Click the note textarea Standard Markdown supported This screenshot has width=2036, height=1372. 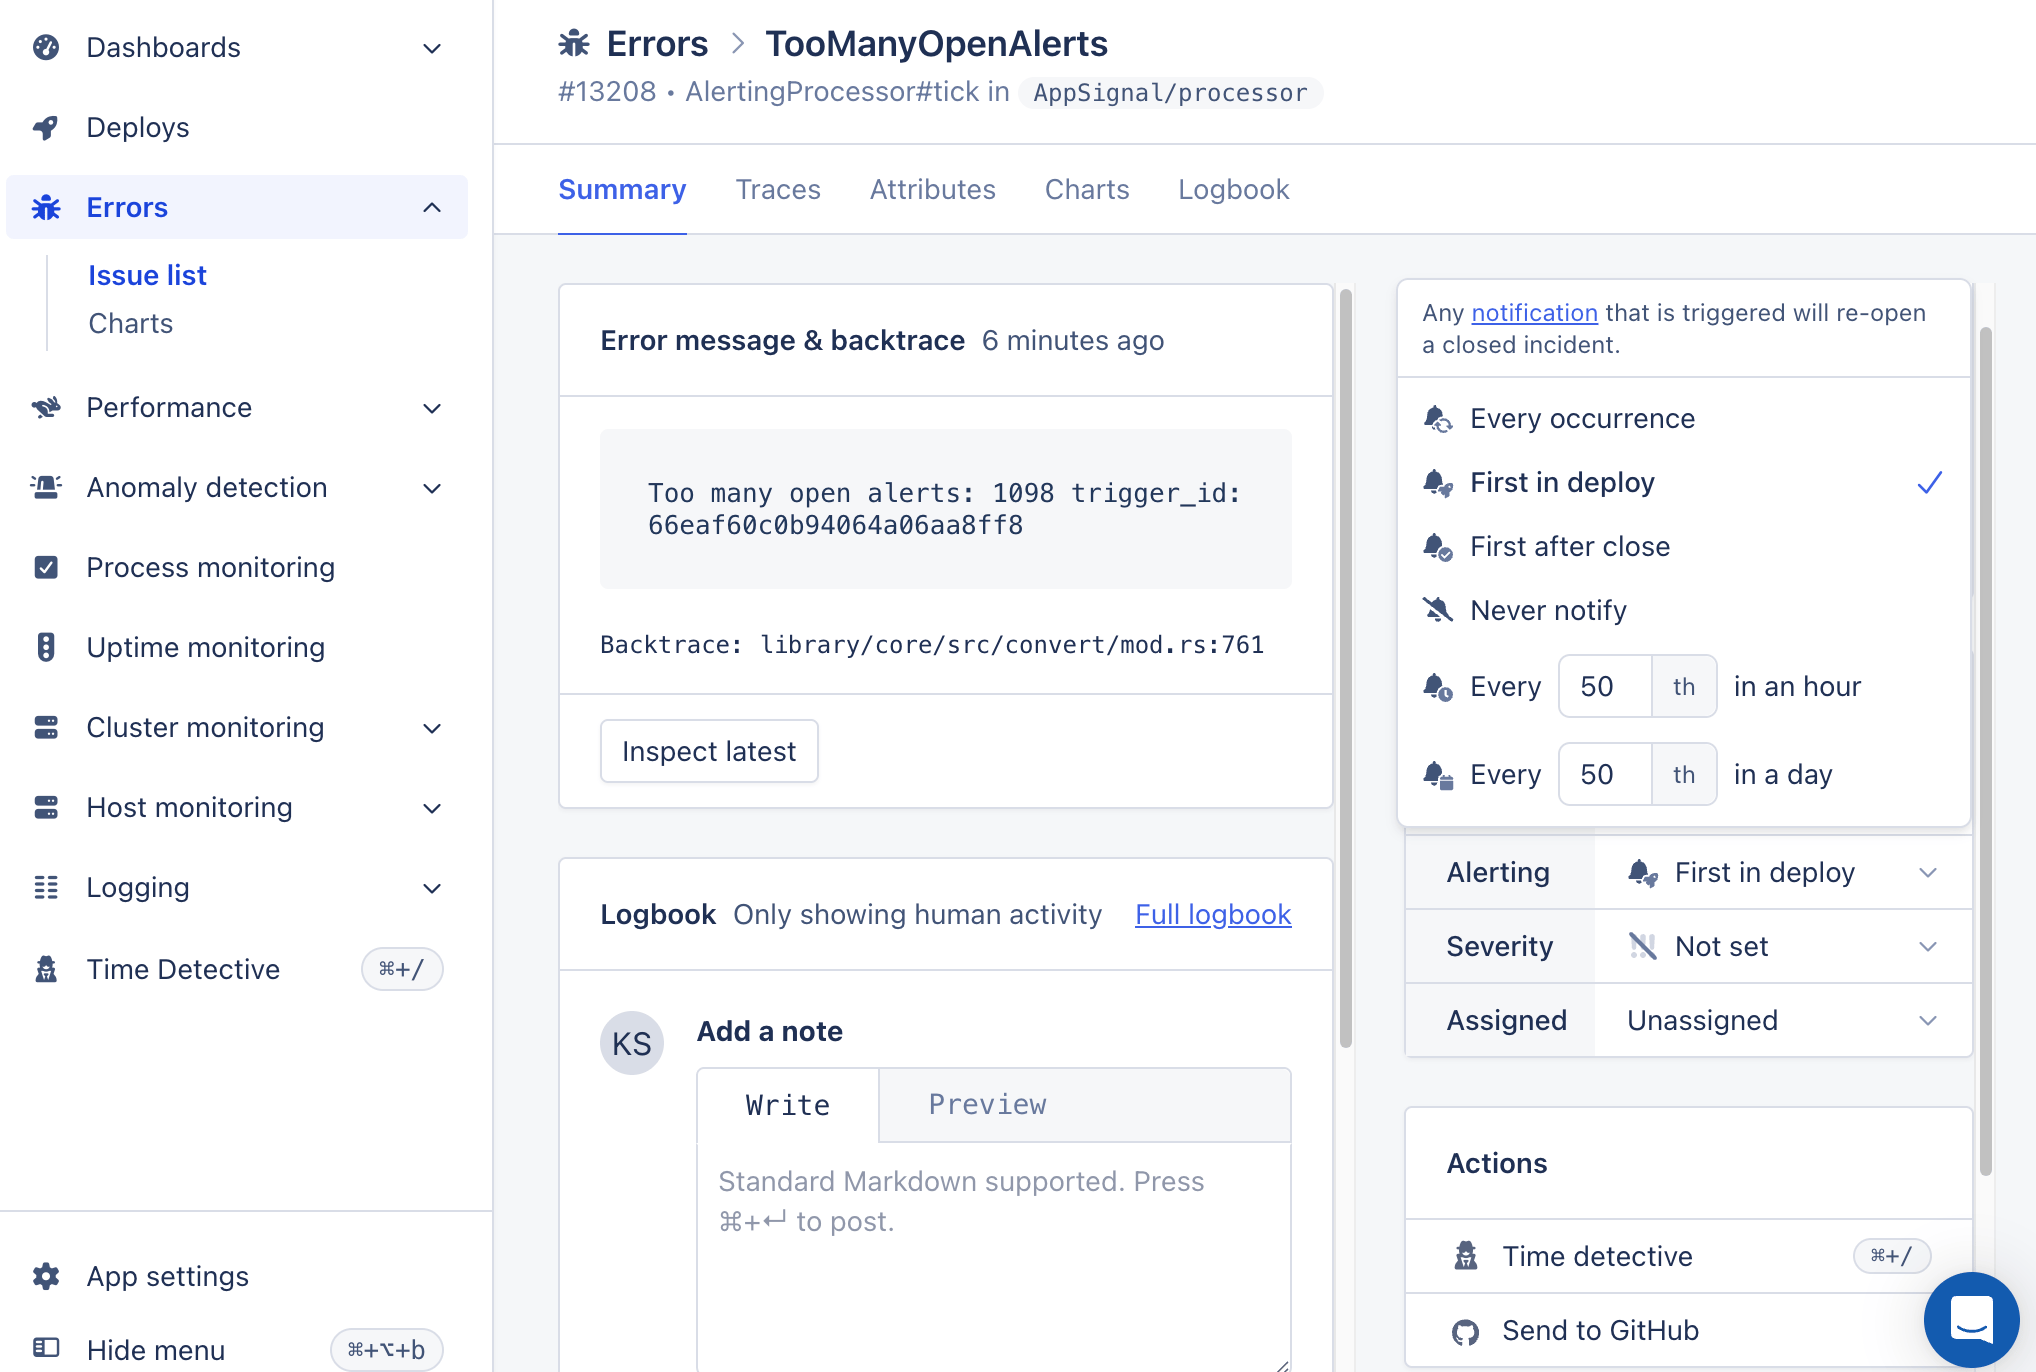click(994, 1257)
